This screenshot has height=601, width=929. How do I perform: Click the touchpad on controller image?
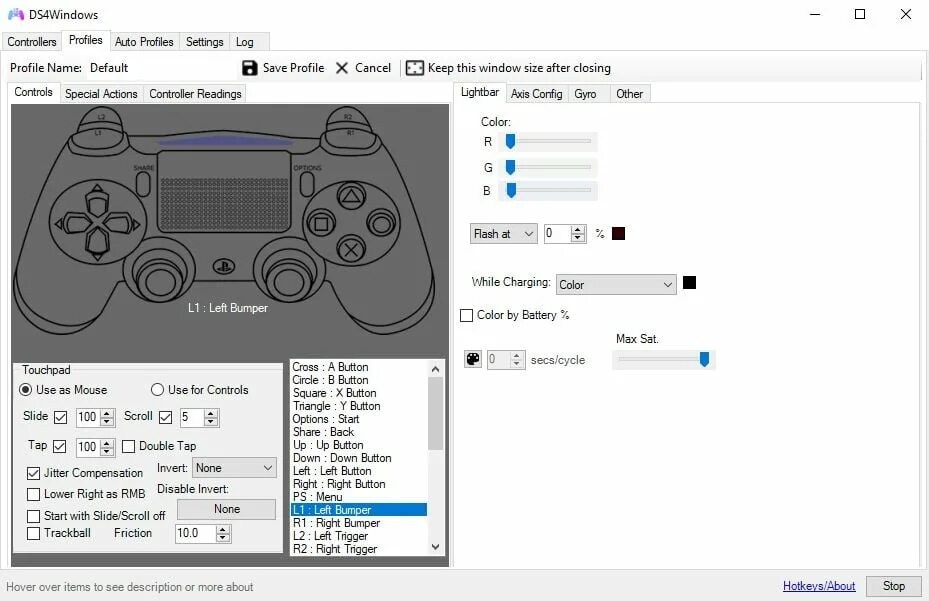224,191
